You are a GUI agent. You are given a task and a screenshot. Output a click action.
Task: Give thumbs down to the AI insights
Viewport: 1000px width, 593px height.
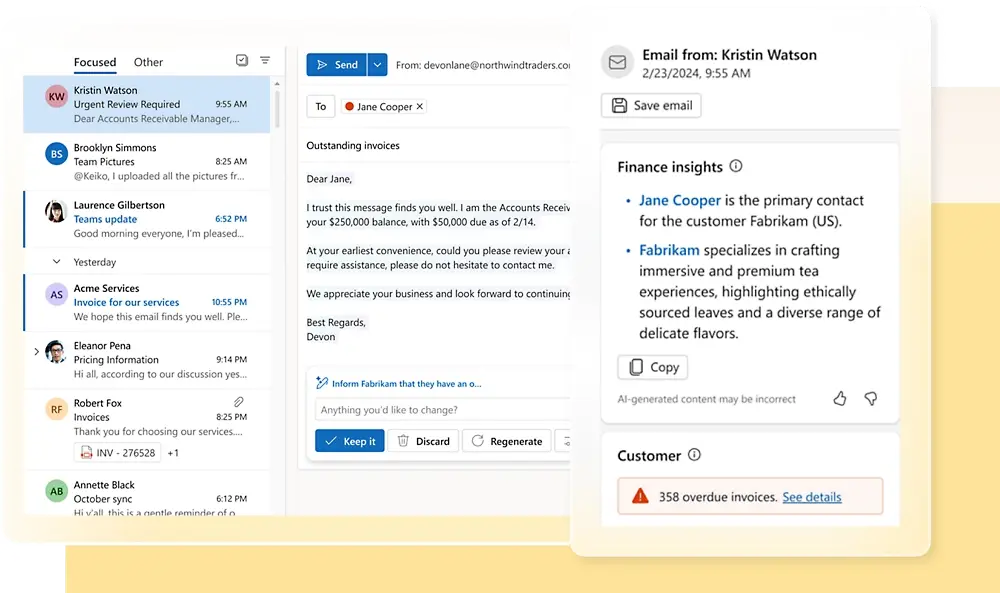pyautogui.click(x=871, y=399)
